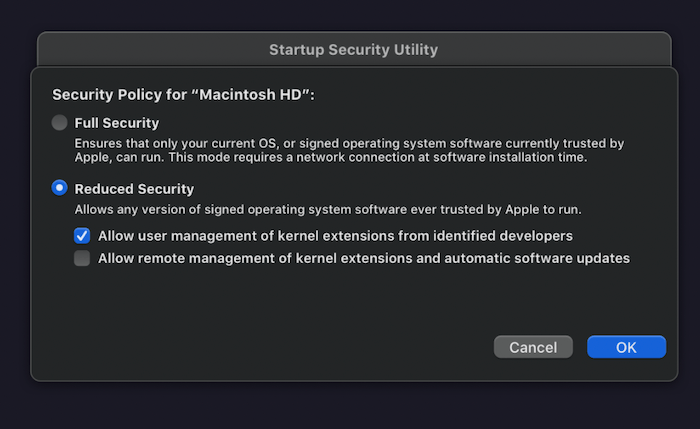700x429 pixels.
Task: Click the "Reduced Security" label text
Action: click(x=134, y=188)
